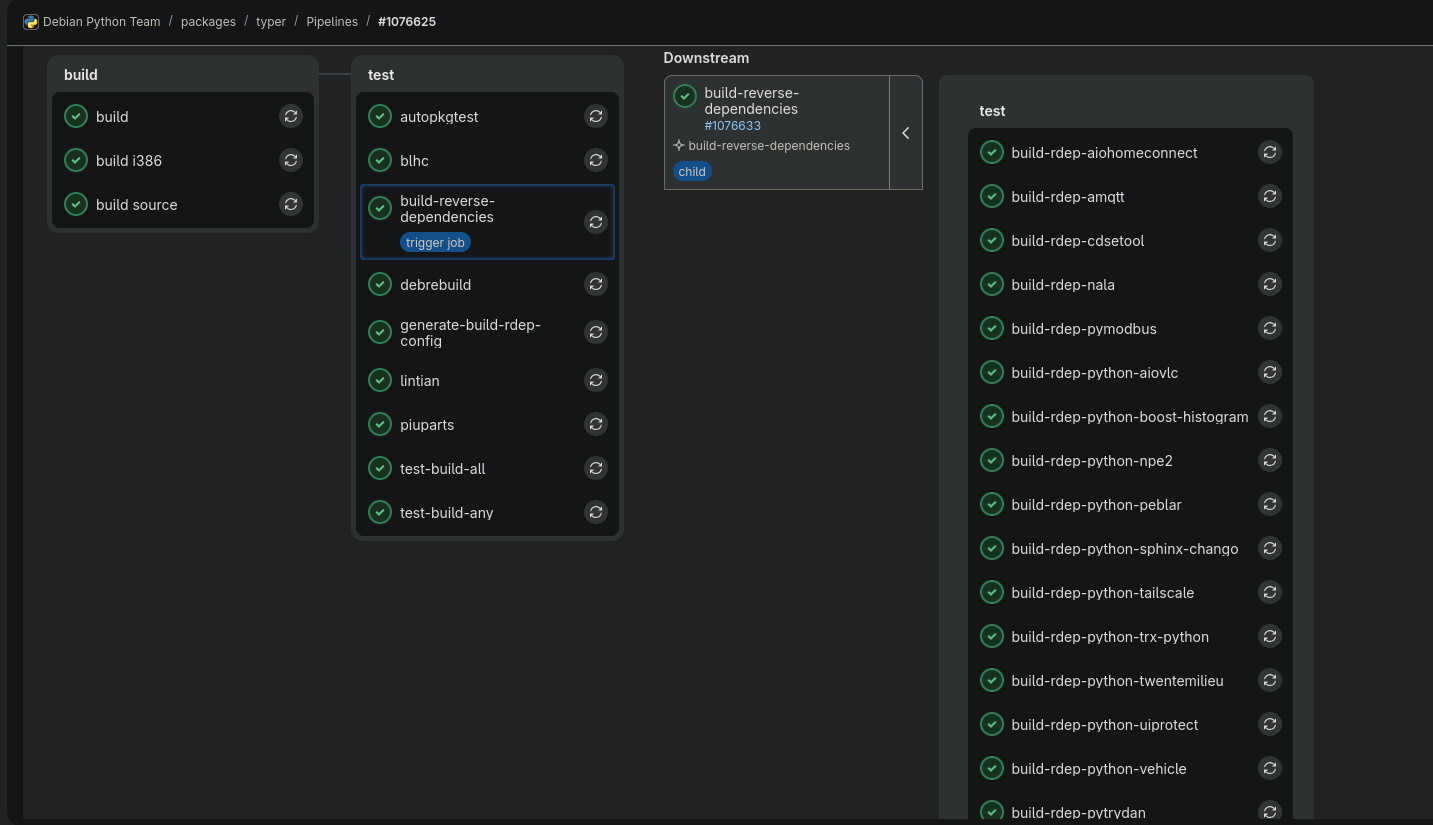The image size is (1433, 825).
Task: Click the child pipeline badge
Action: 691,171
